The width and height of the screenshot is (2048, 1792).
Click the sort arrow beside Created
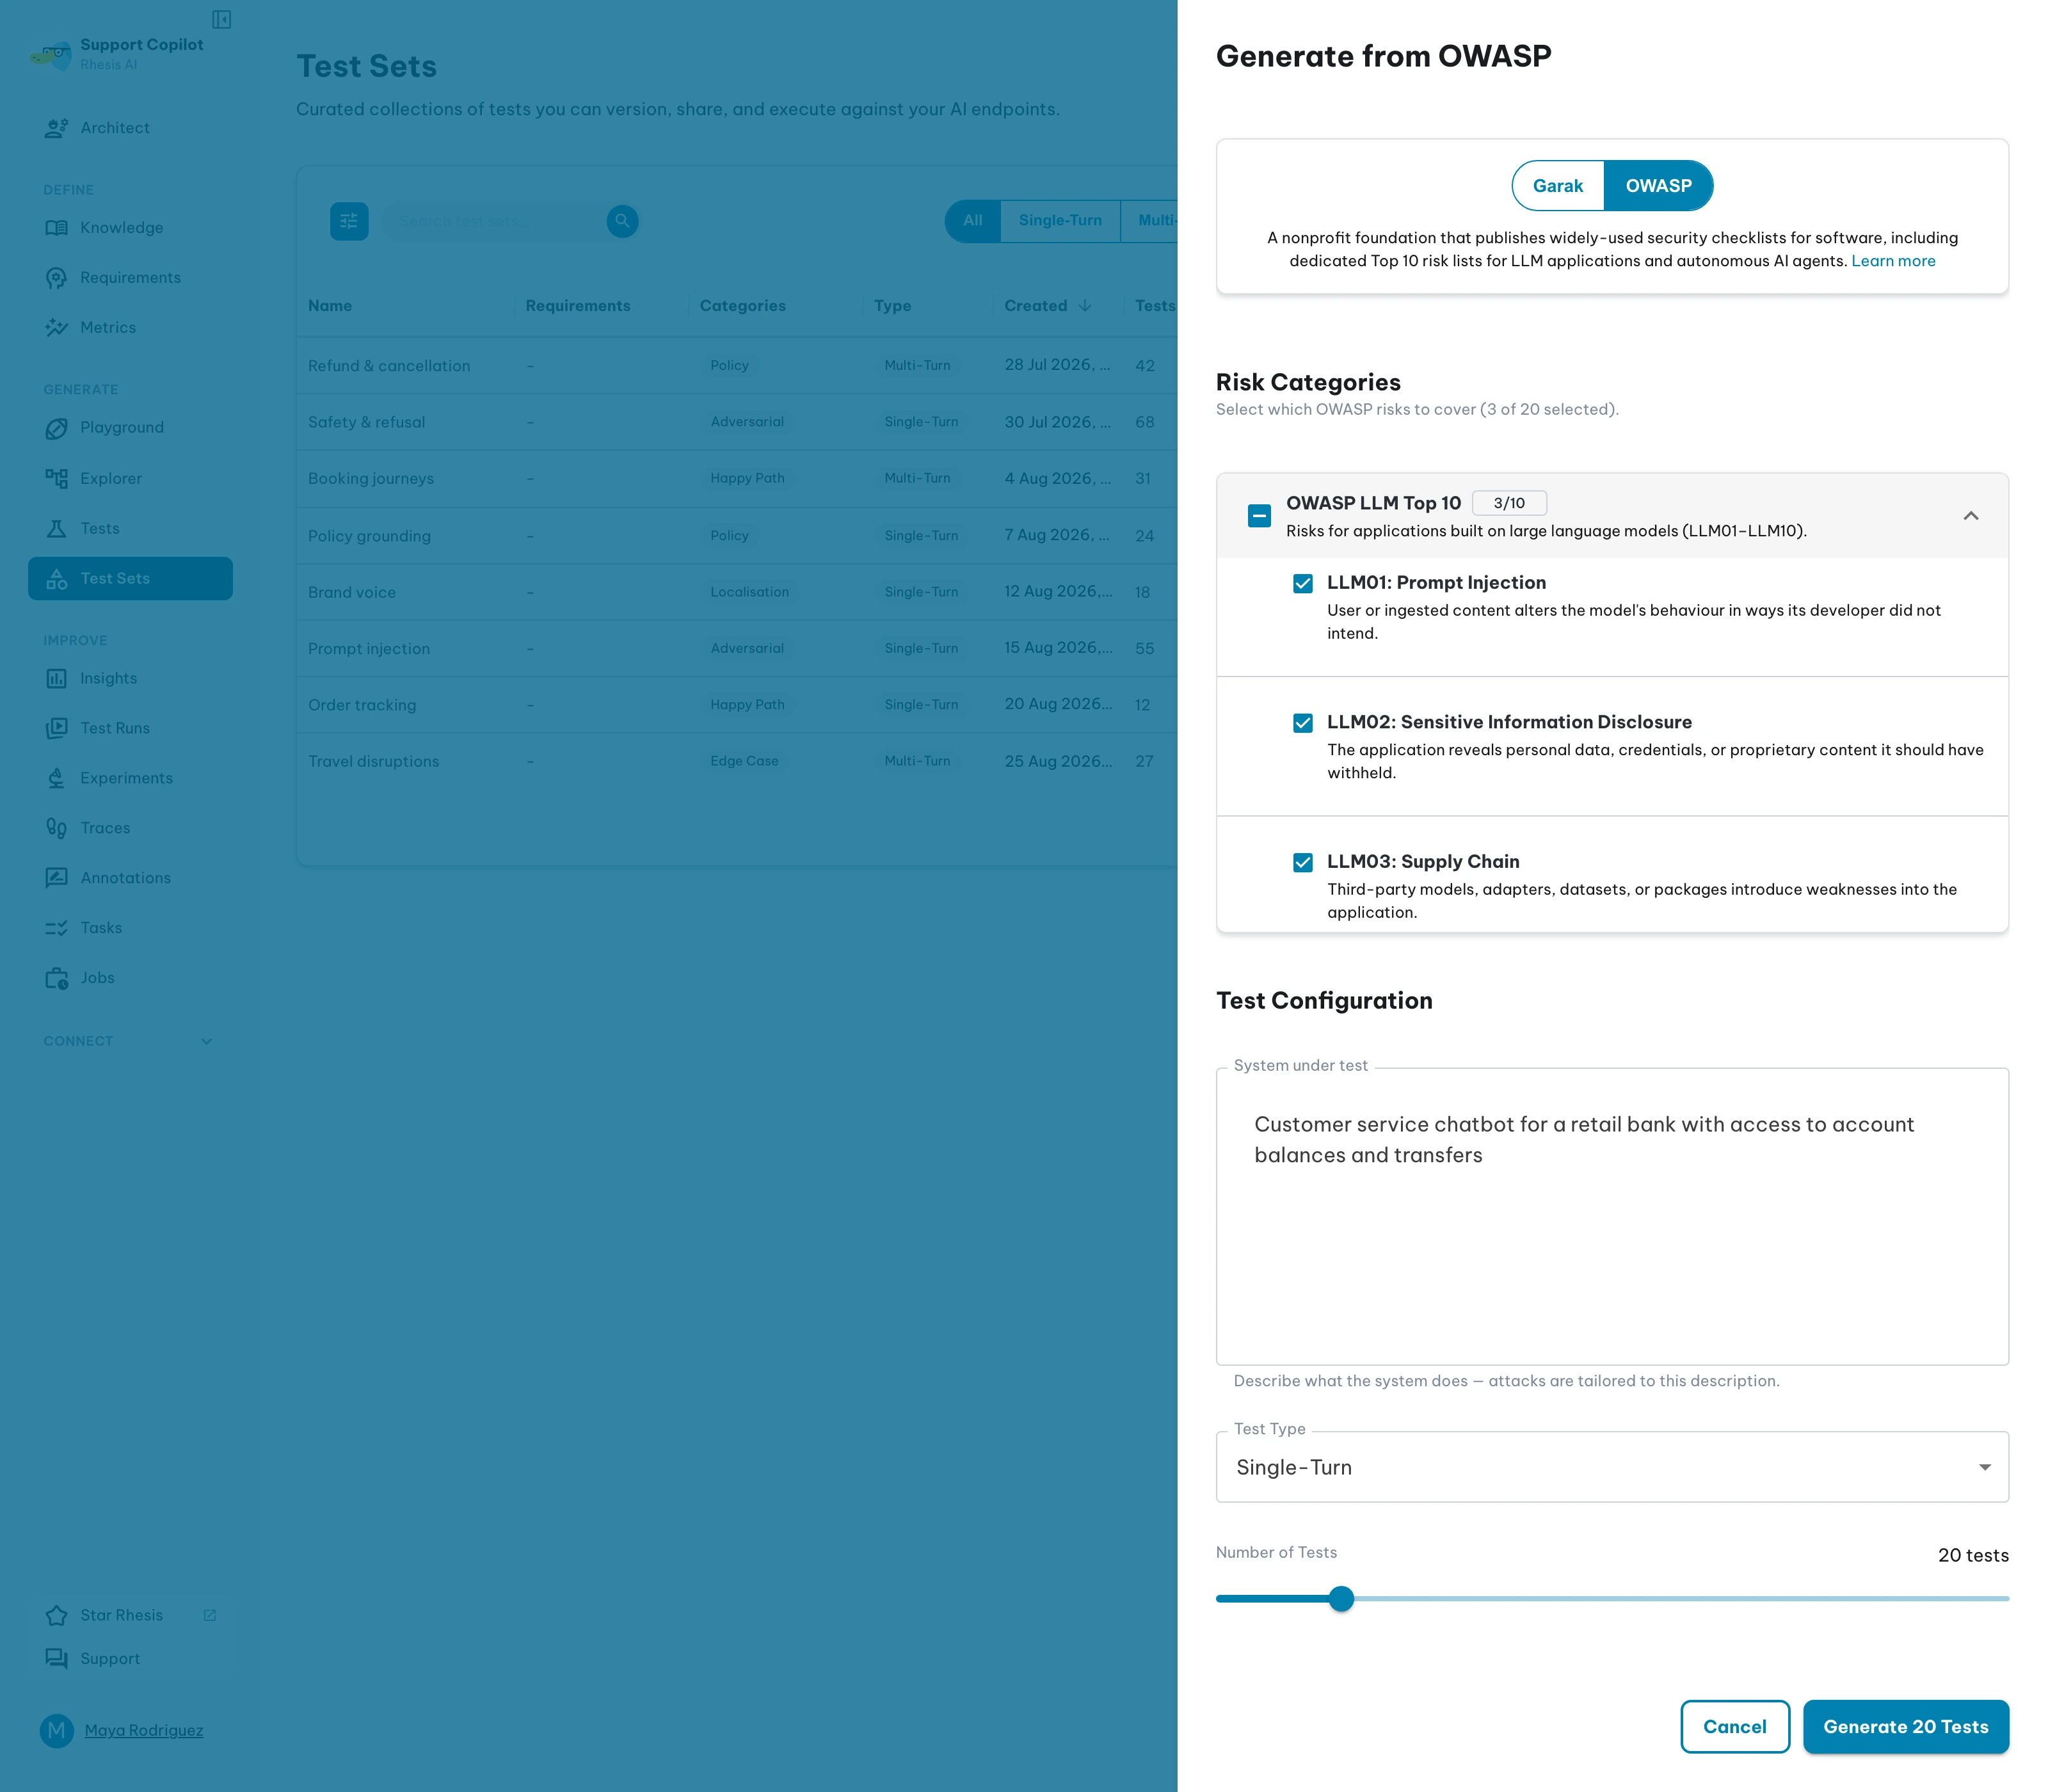pos(1085,305)
